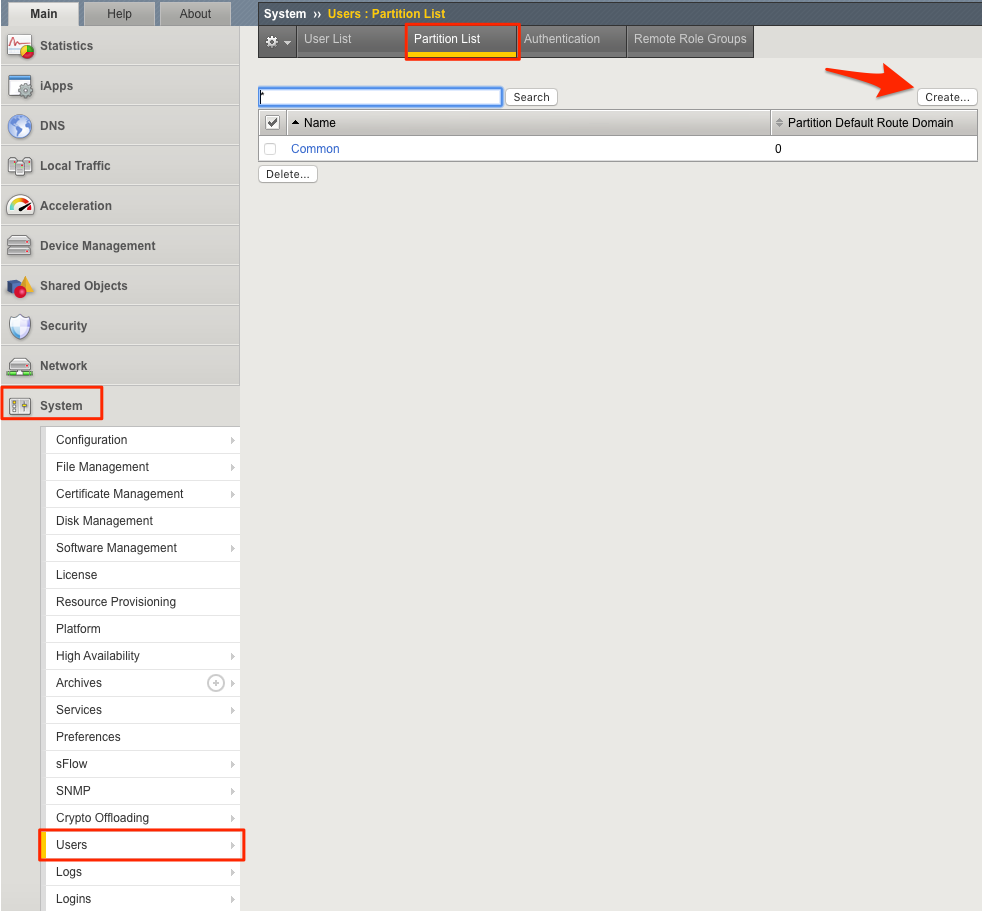
Task: Tick the checkbox next to Common partition
Action: (269, 148)
